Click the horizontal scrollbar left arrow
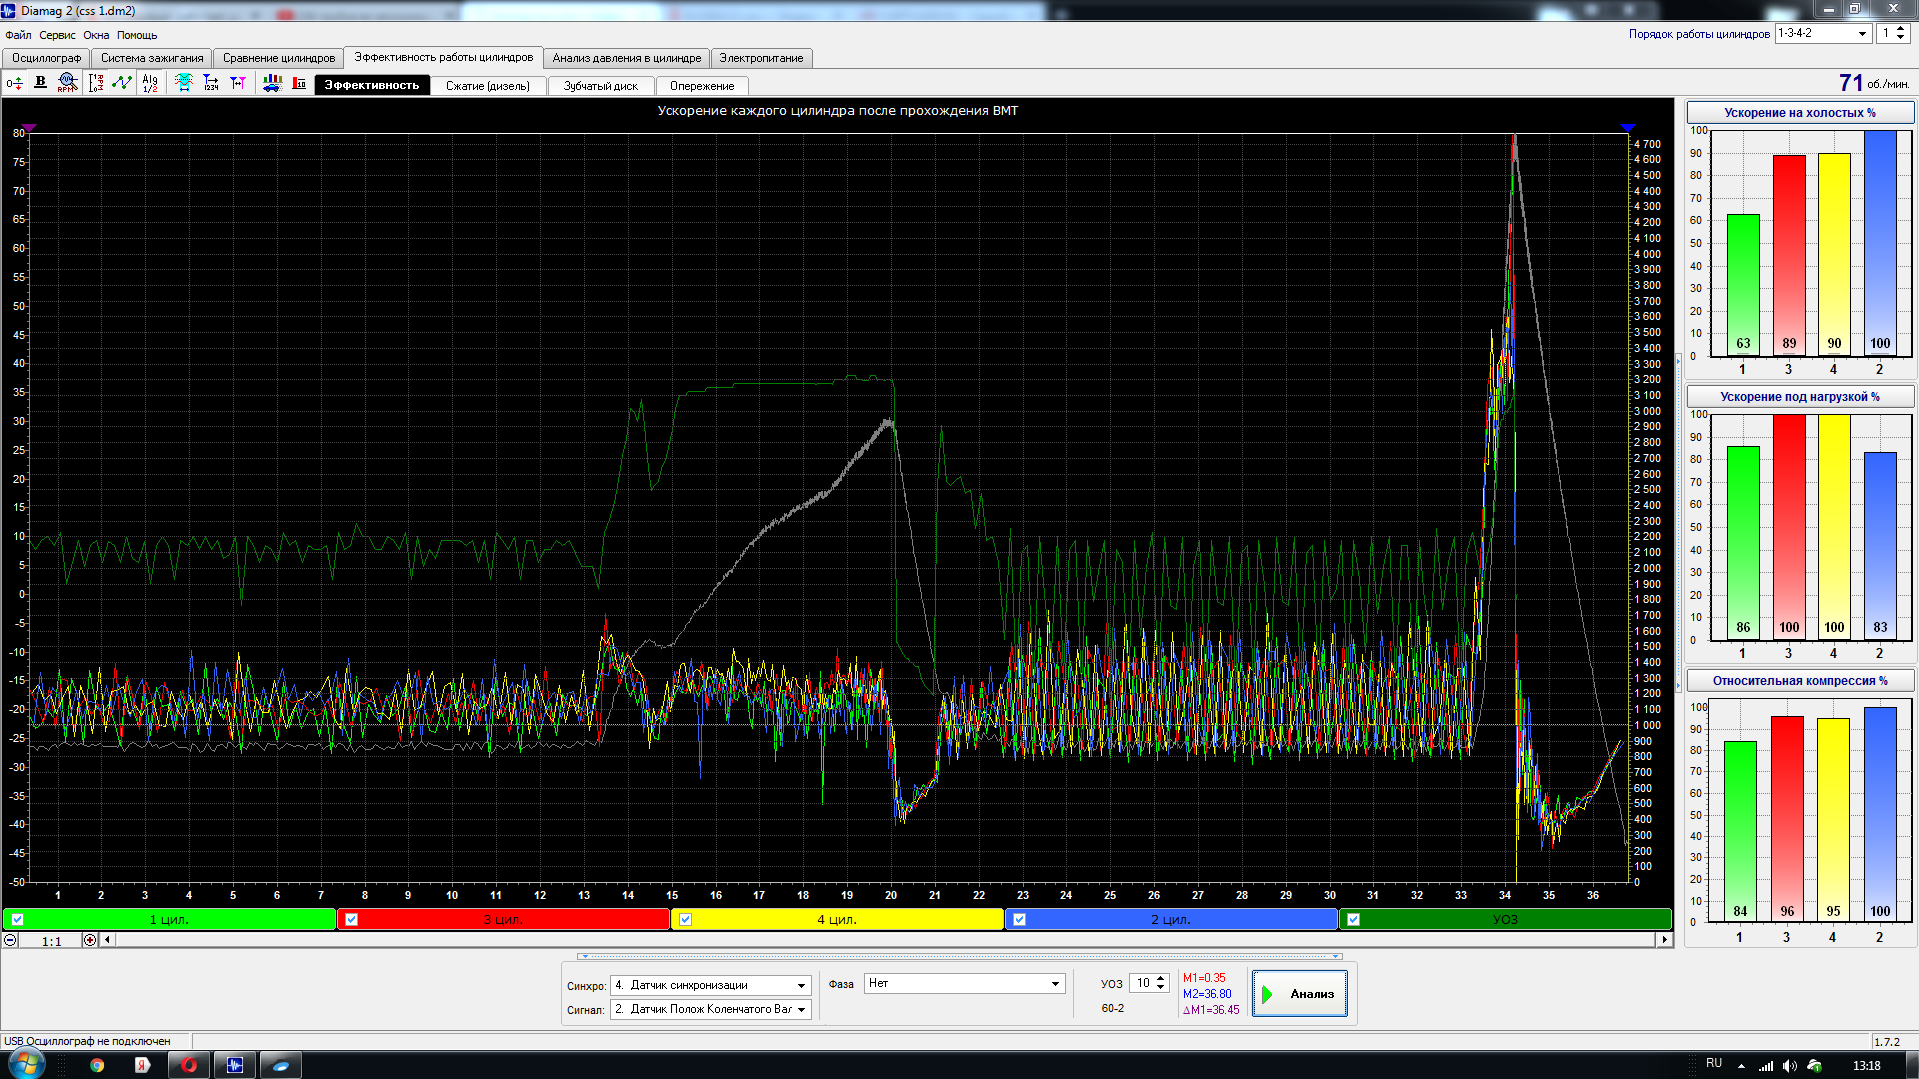The width and height of the screenshot is (1919, 1079). point(108,940)
